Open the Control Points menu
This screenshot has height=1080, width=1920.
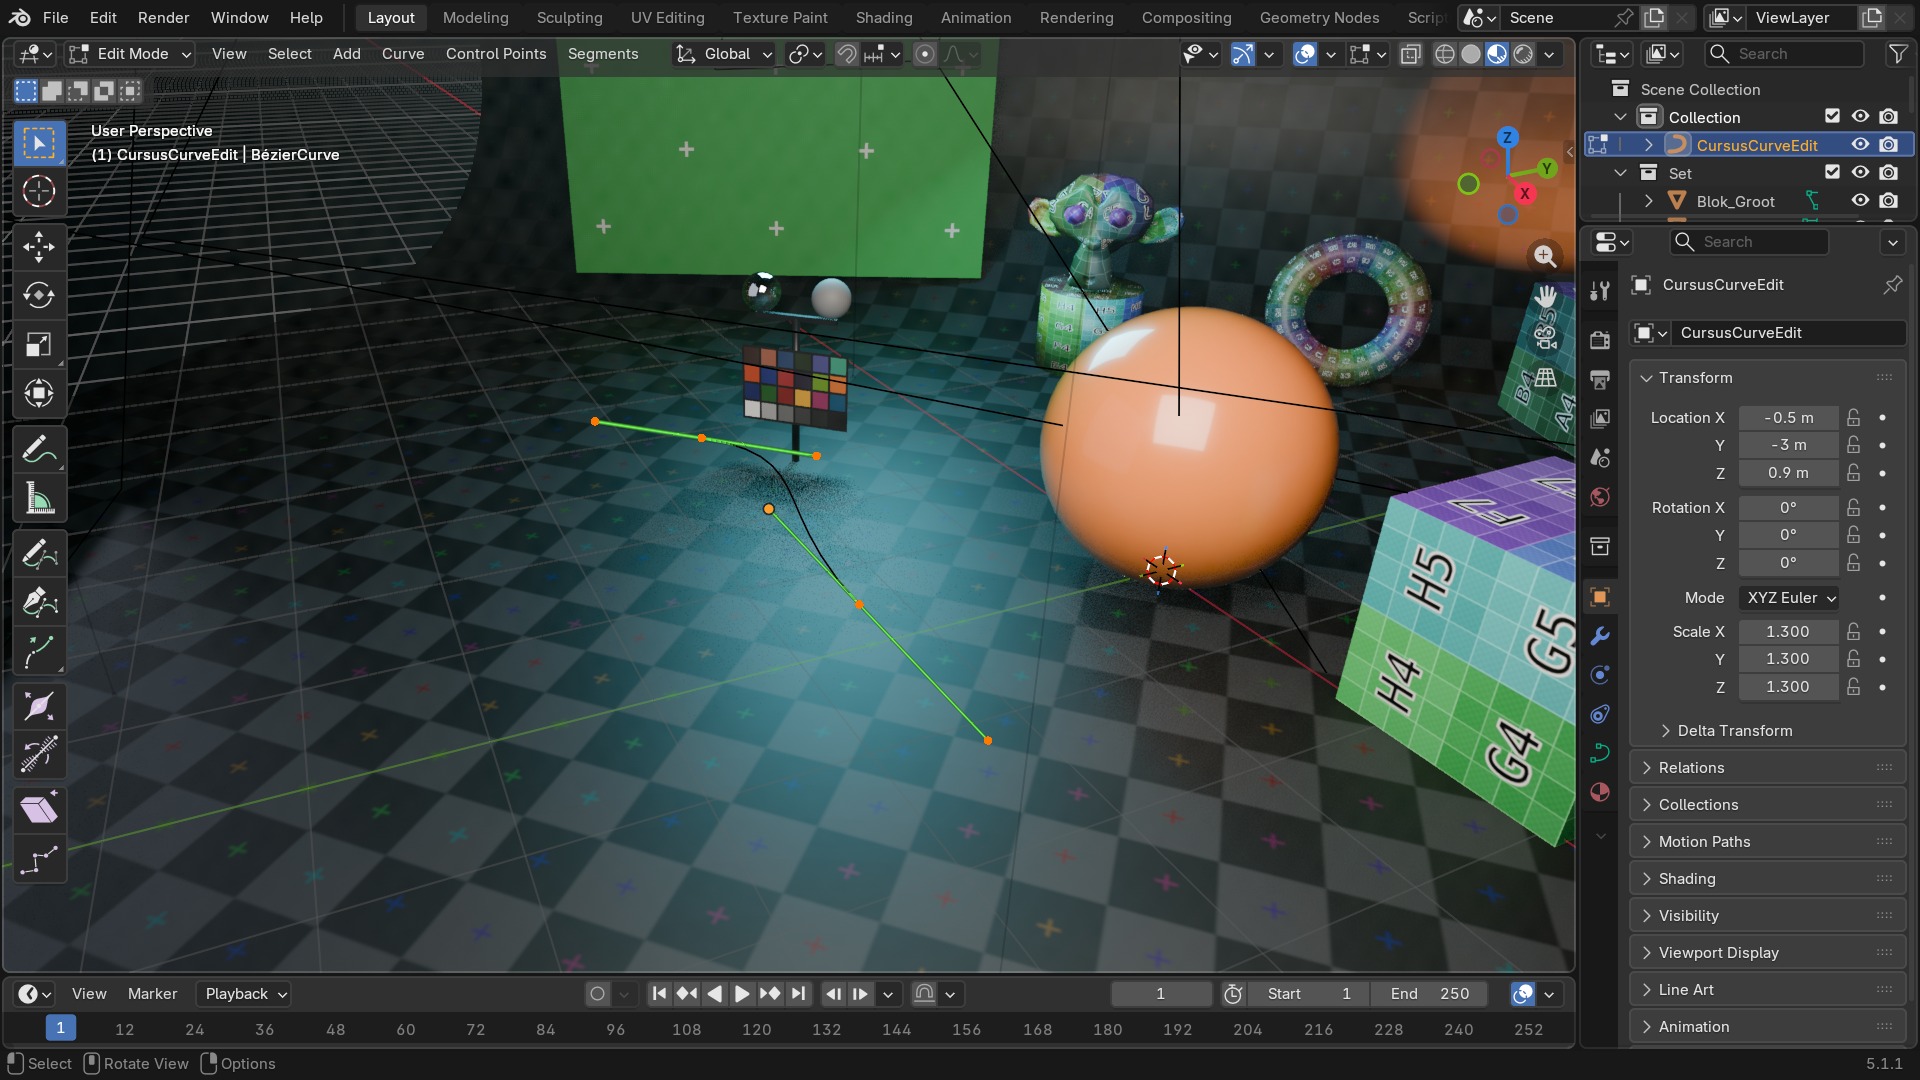coord(496,54)
